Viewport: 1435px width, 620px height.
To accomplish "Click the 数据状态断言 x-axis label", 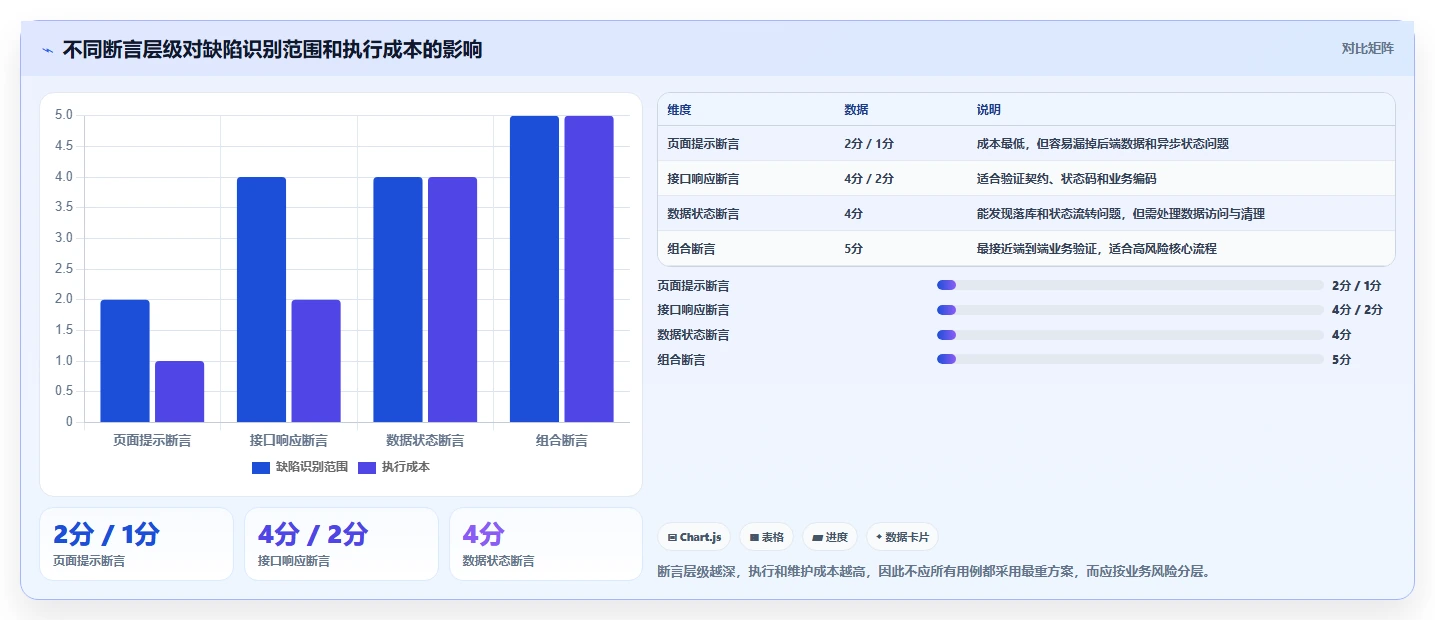I will click(x=425, y=440).
